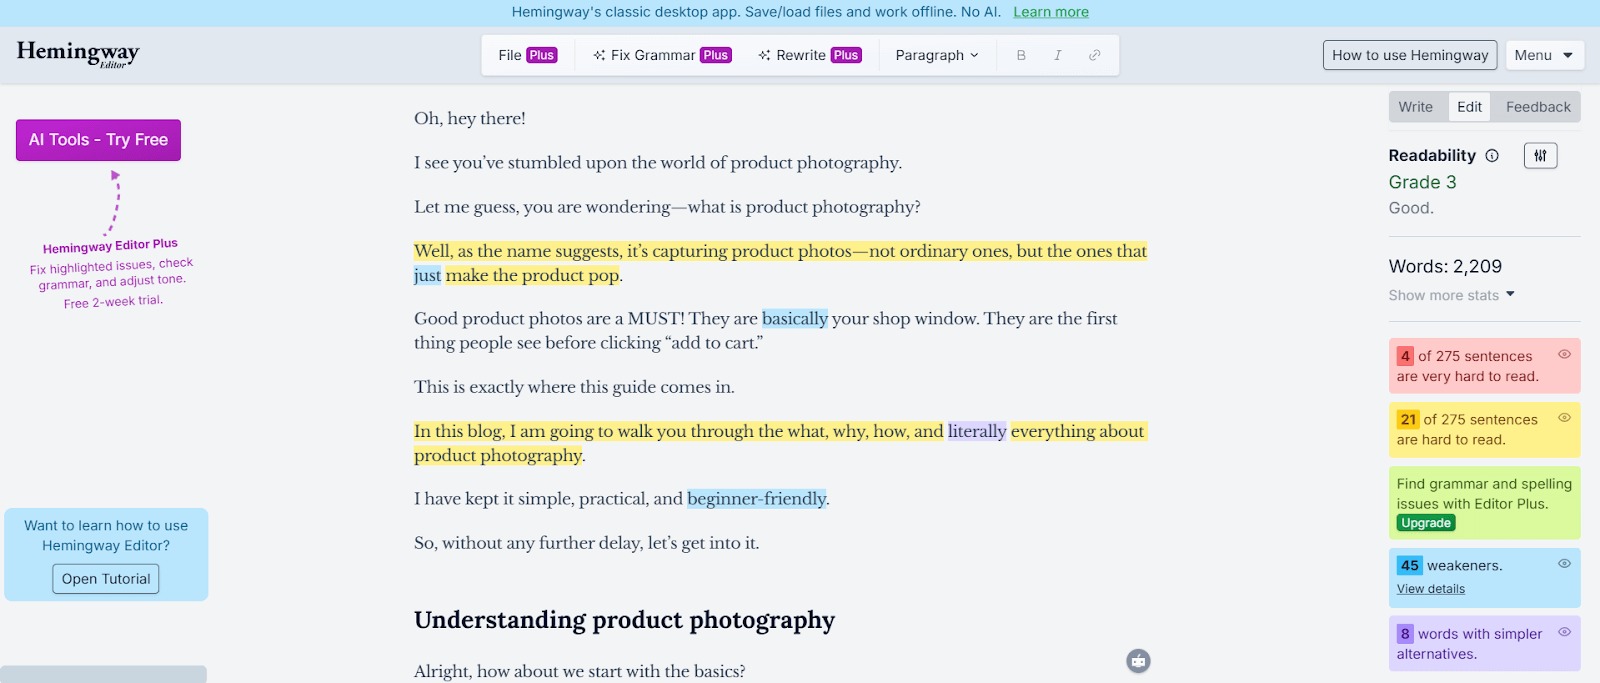Click the yellow "21" hard sentences badge
This screenshot has height=683, width=1600.
coord(1408,419)
